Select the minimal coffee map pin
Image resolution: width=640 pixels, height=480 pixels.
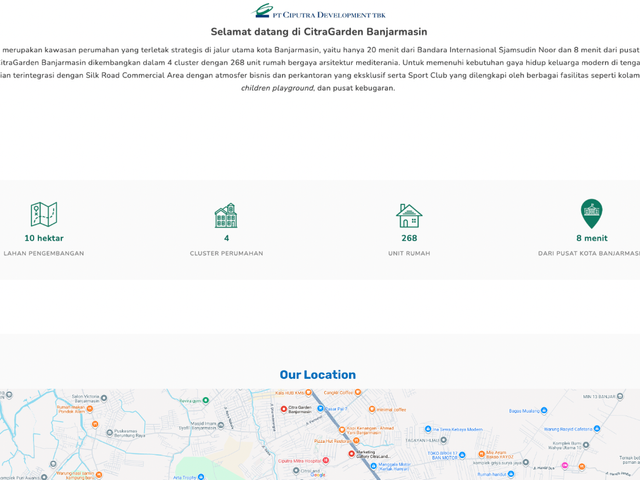372,409
